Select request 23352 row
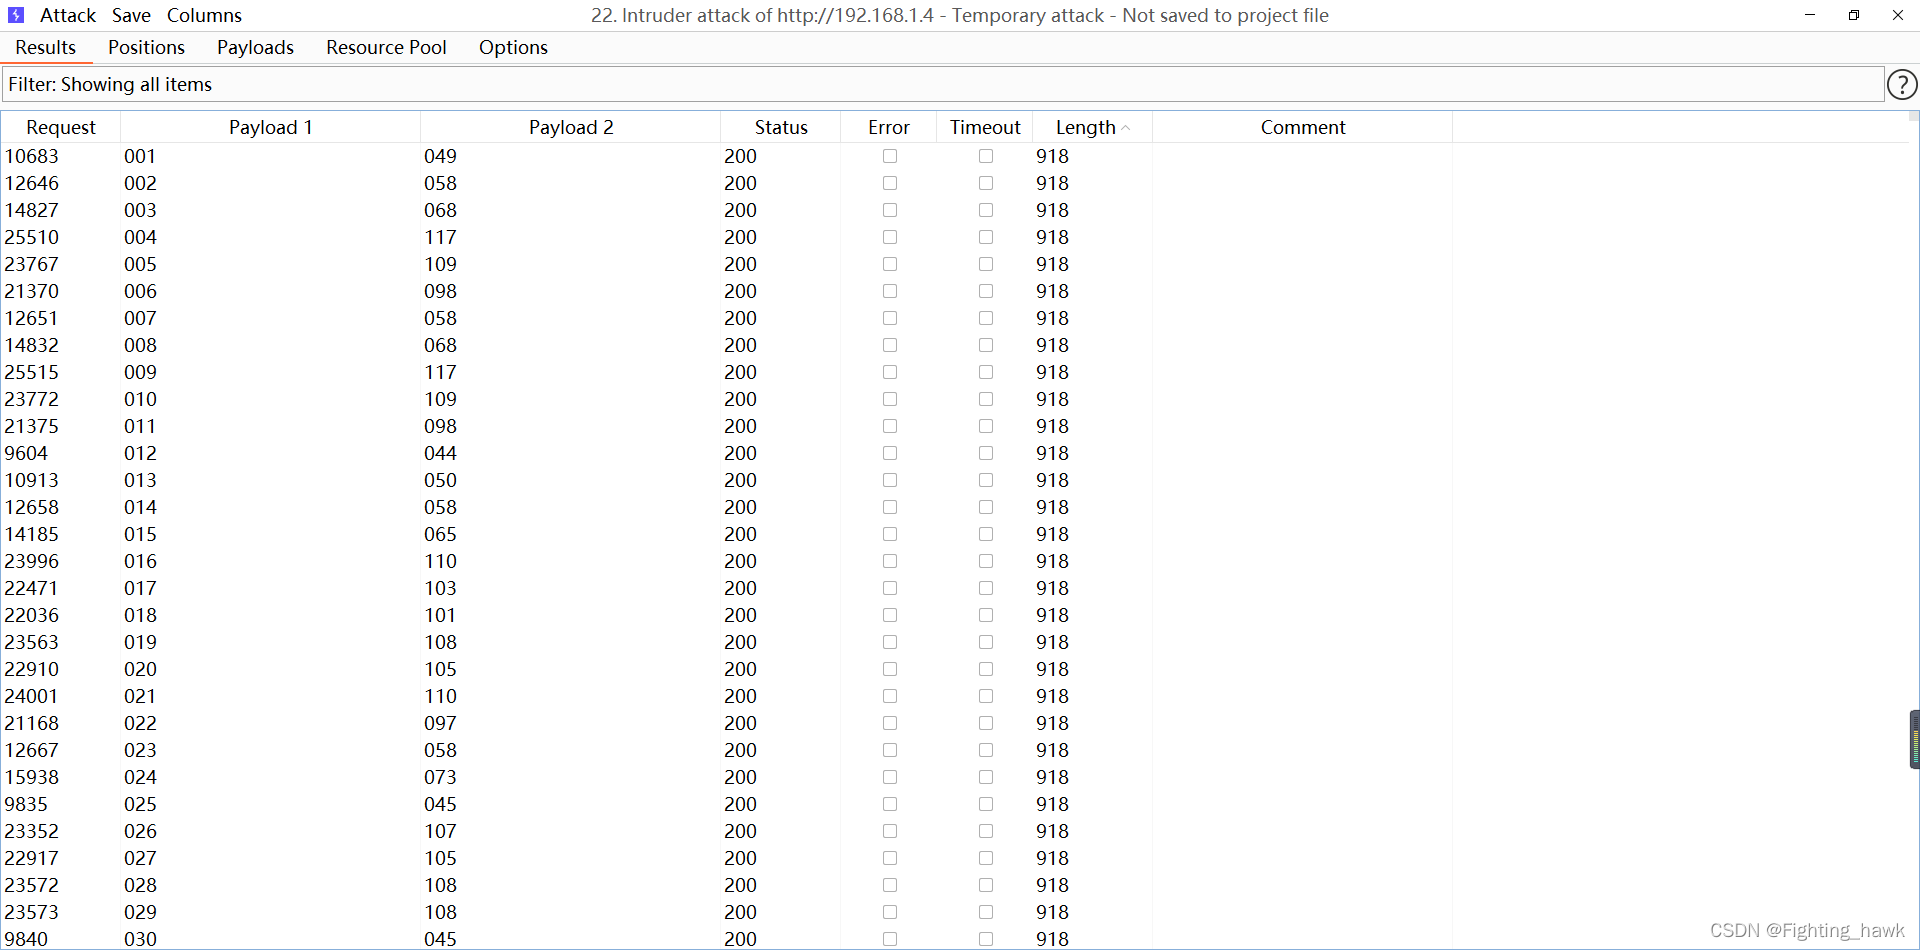Screen dimensions: 1920x950 point(955,831)
